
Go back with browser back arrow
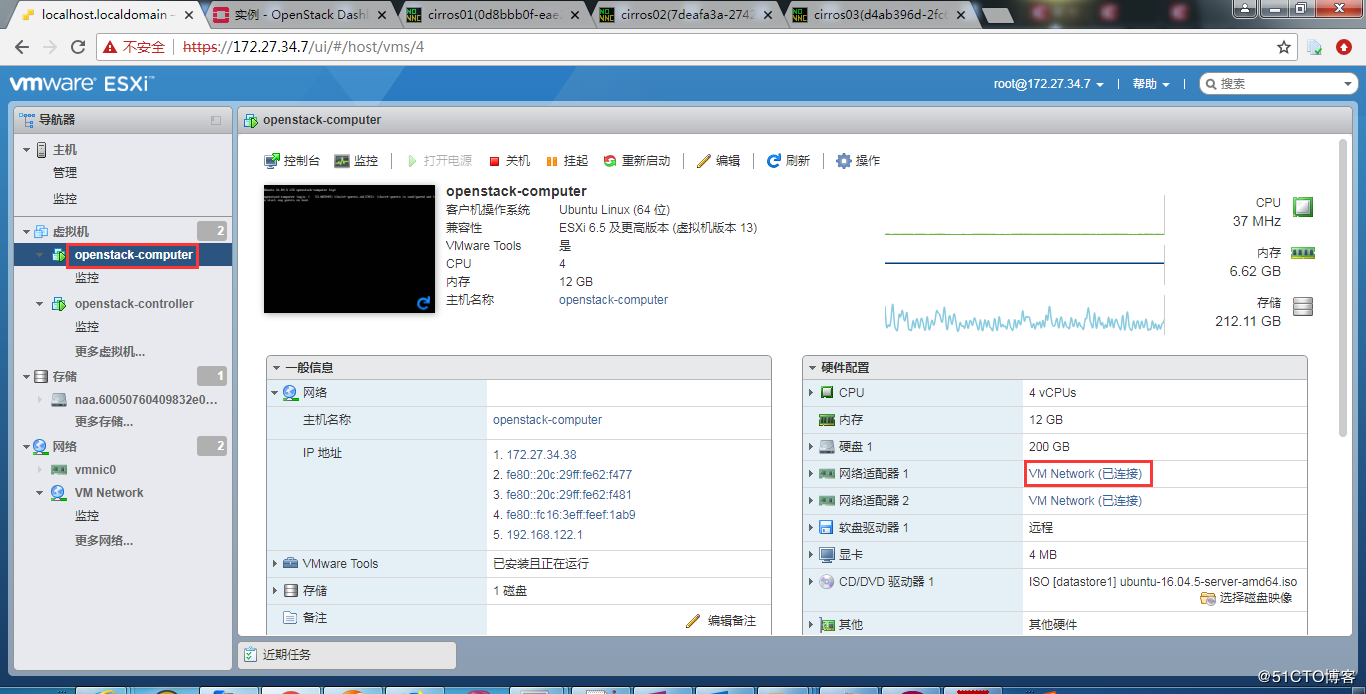coord(23,47)
